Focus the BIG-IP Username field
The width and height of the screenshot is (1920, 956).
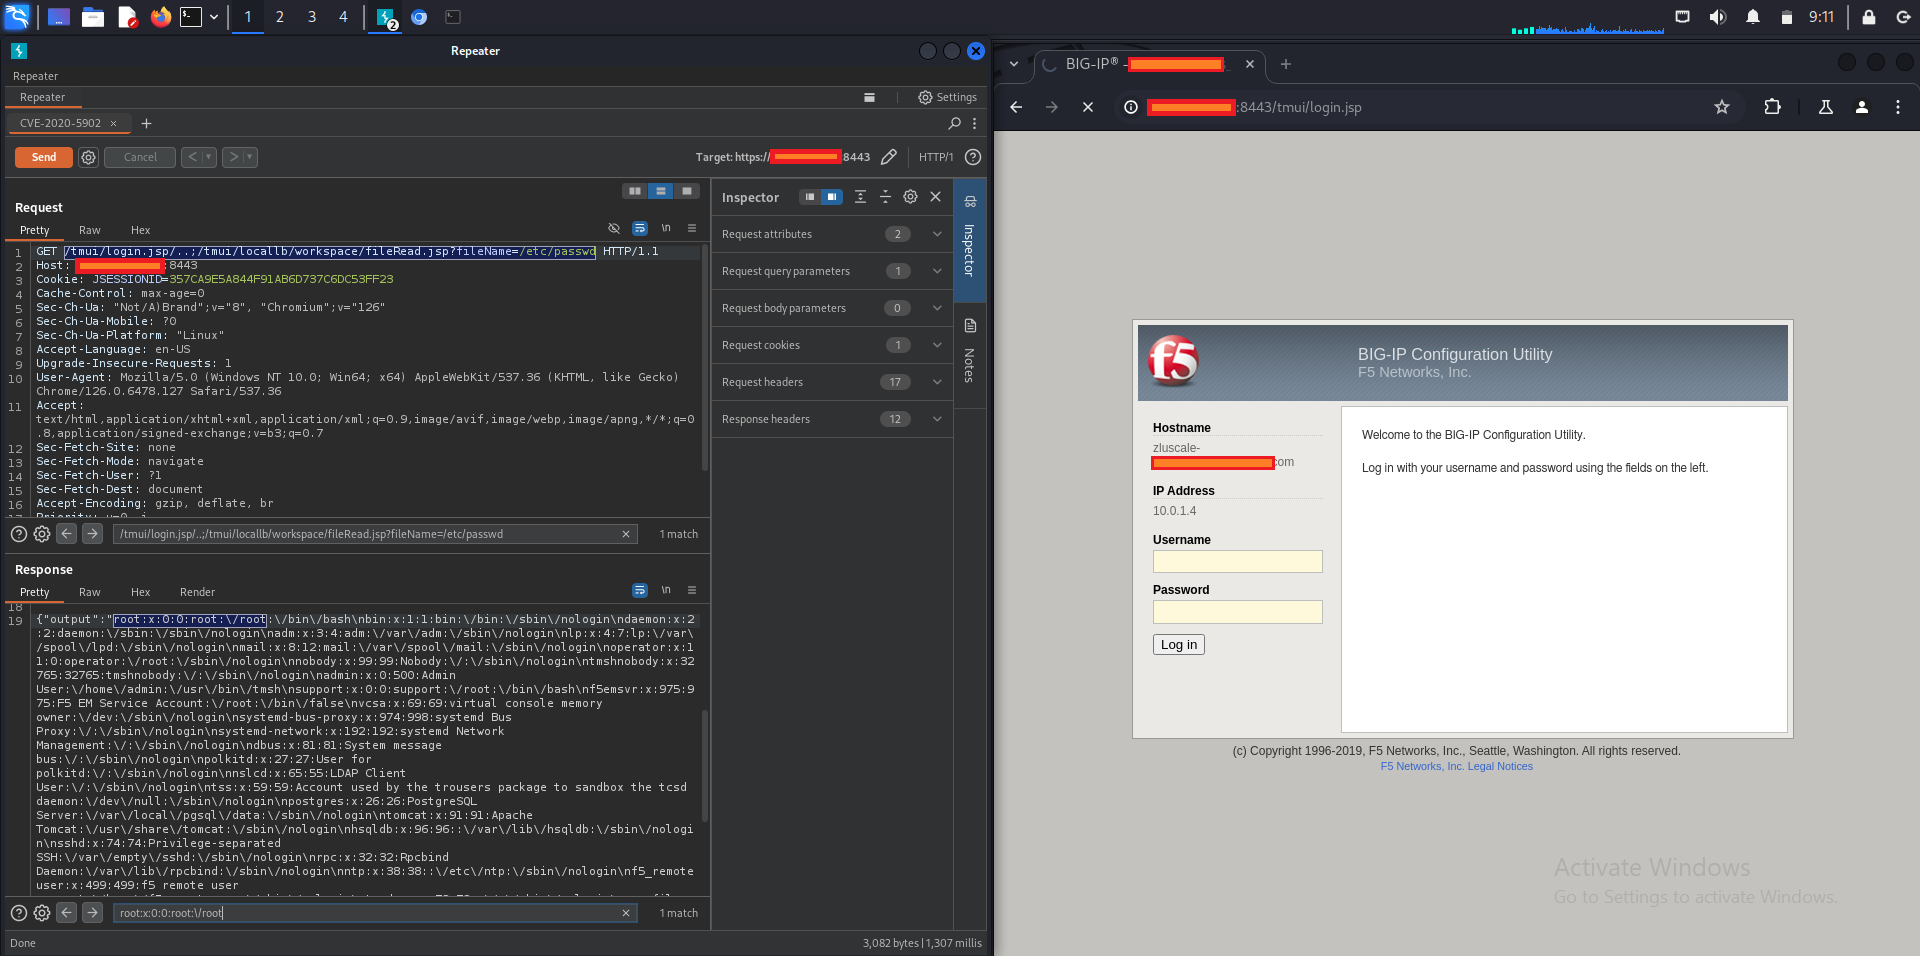(1238, 562)
